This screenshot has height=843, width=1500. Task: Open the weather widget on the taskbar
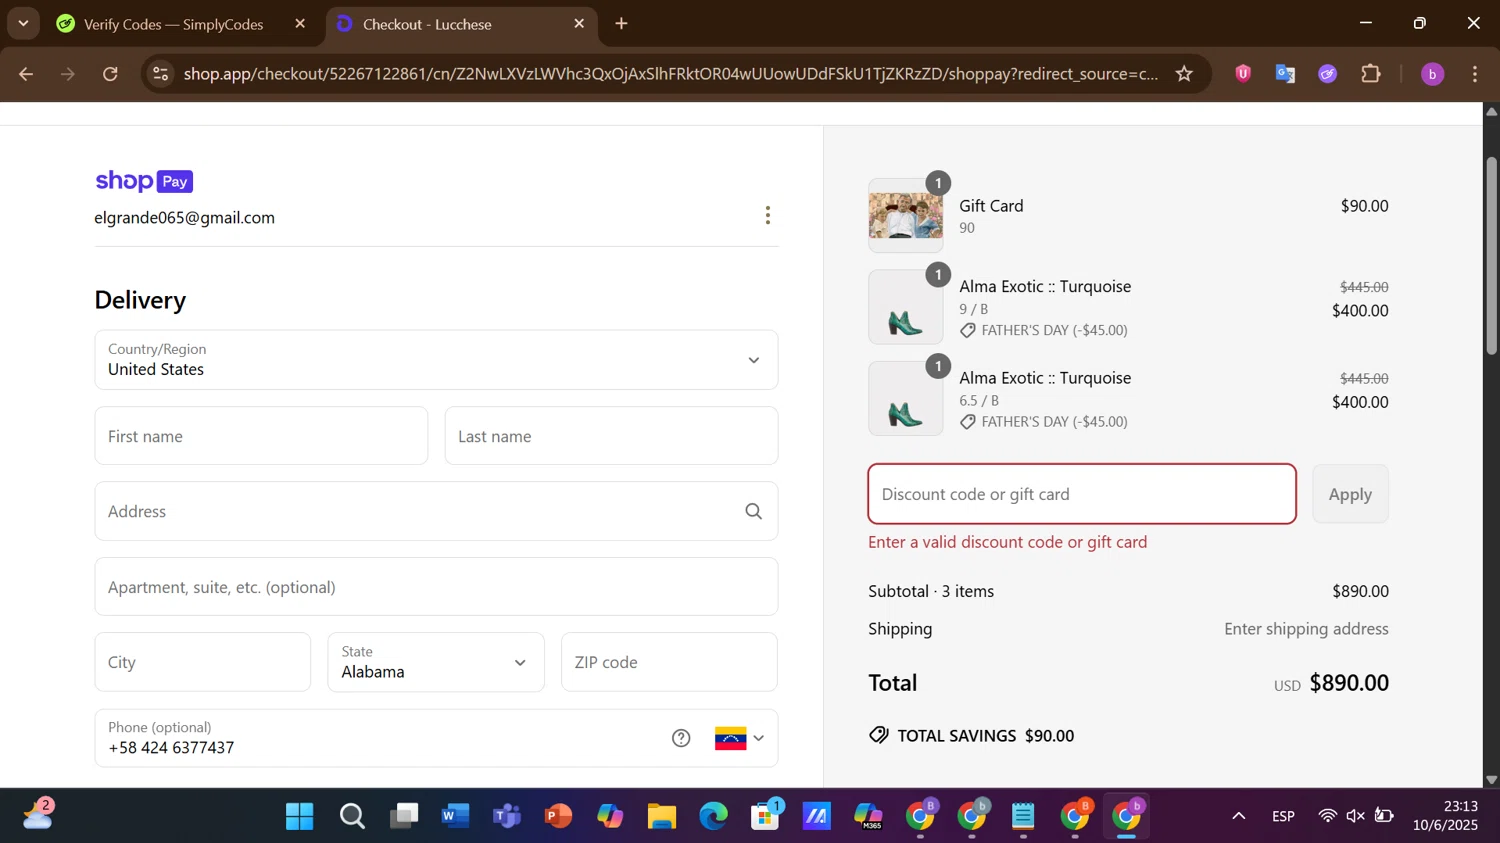click(38, 815)
